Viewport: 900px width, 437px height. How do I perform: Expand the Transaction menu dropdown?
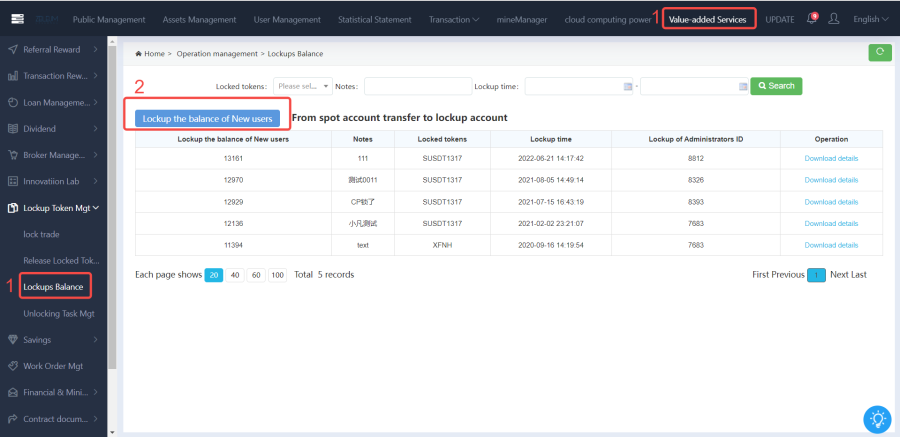pyautogui.click(x=454, y=19)
